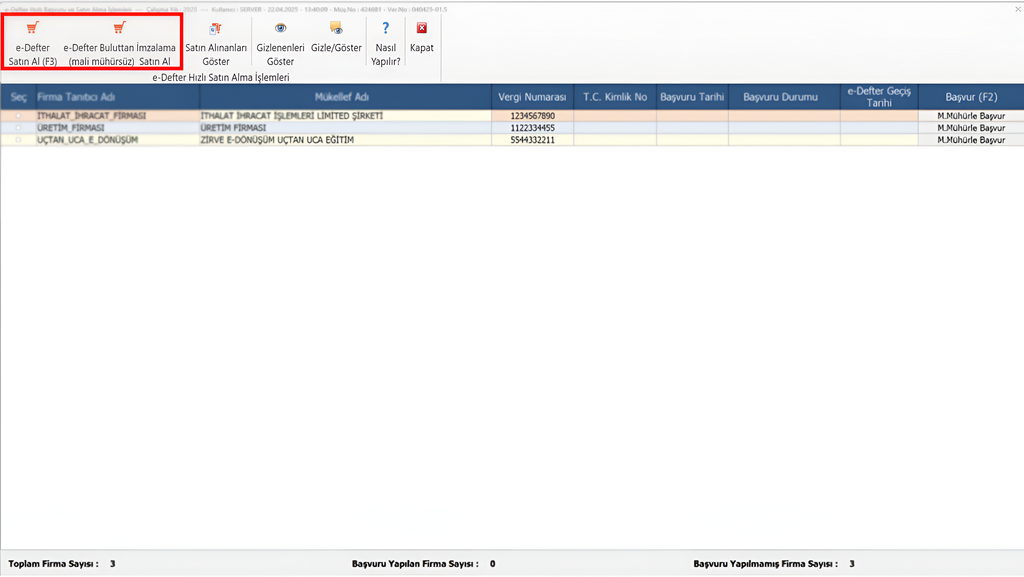The height and width of the screenshot is (577, 1024).
Task: Click the Kapat toolbar button
Action: pyautogui.click(x=422, y=37)
